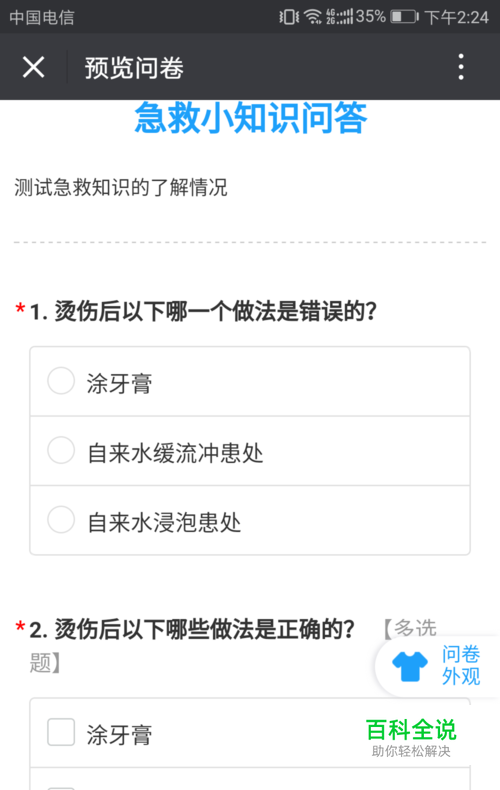This screenshot has width=500, height=790.
Task: Tap the cellular signal bars icon
Action: pyautogui.click(x=340, y=17)
